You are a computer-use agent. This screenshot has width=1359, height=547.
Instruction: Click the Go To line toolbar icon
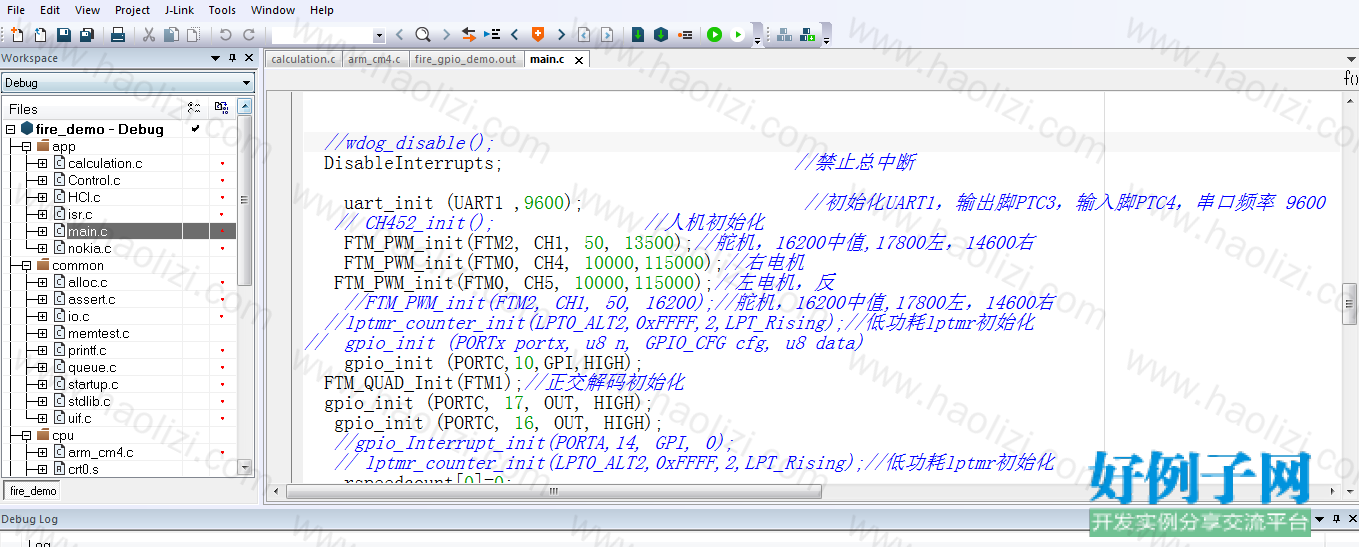pyautogui.click(x=491, y=35)
